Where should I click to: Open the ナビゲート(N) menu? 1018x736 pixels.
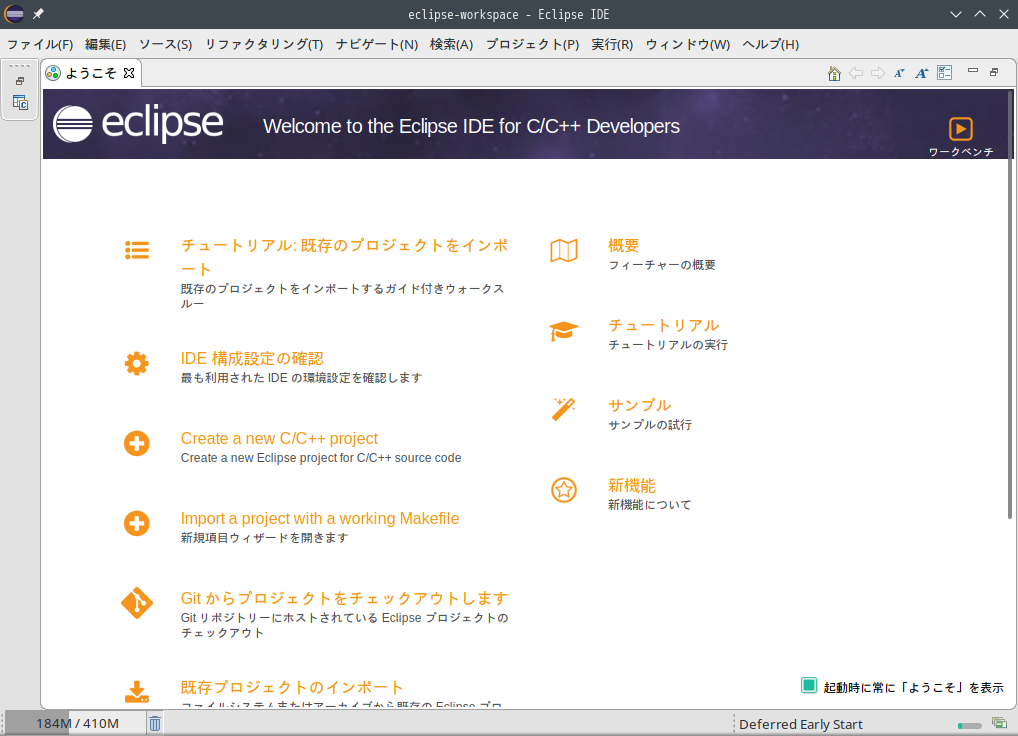coord(377,44)
